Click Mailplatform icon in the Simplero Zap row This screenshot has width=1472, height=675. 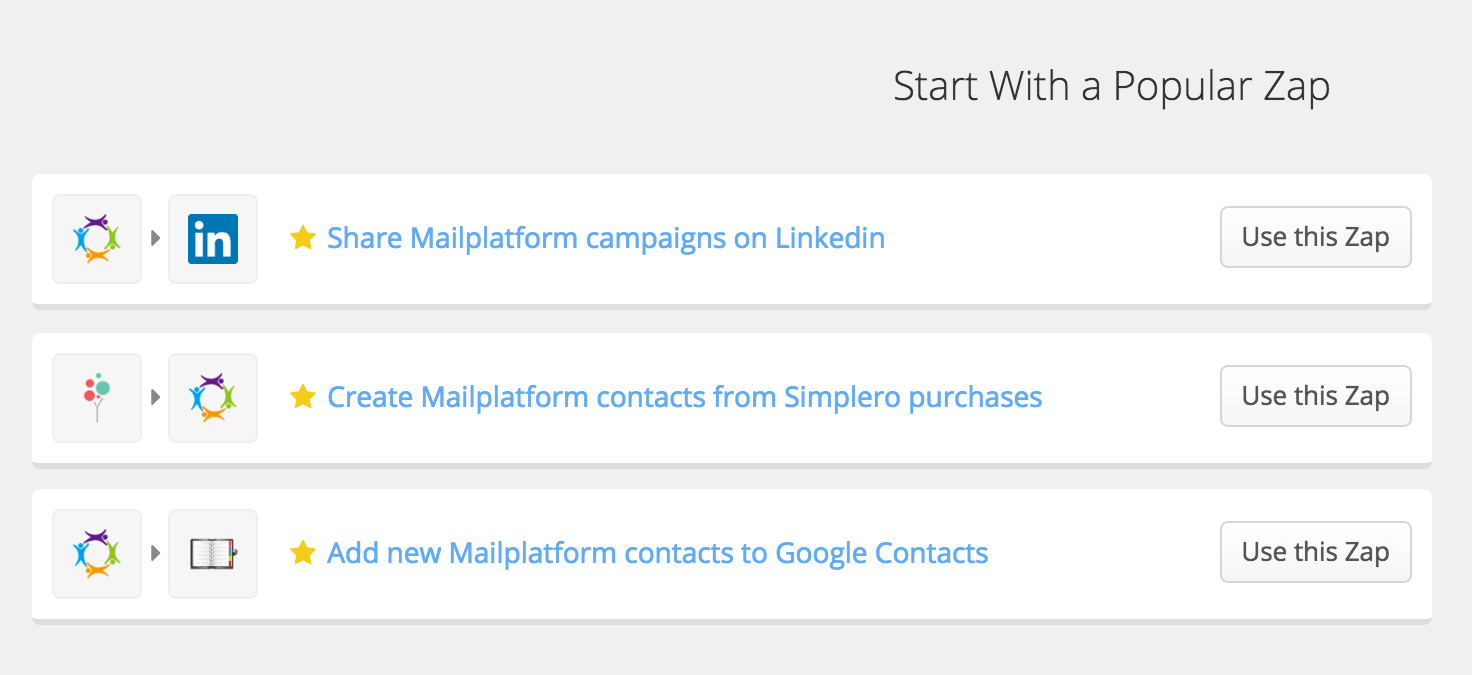click(x=213, y=398)
